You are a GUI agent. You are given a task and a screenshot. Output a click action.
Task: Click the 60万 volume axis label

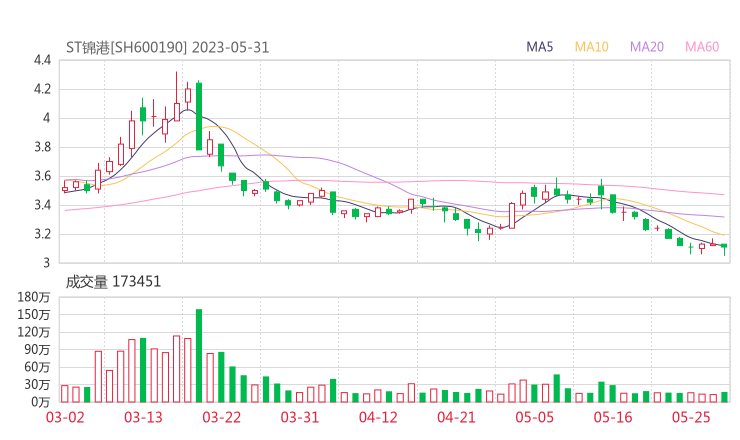[37, 367]
